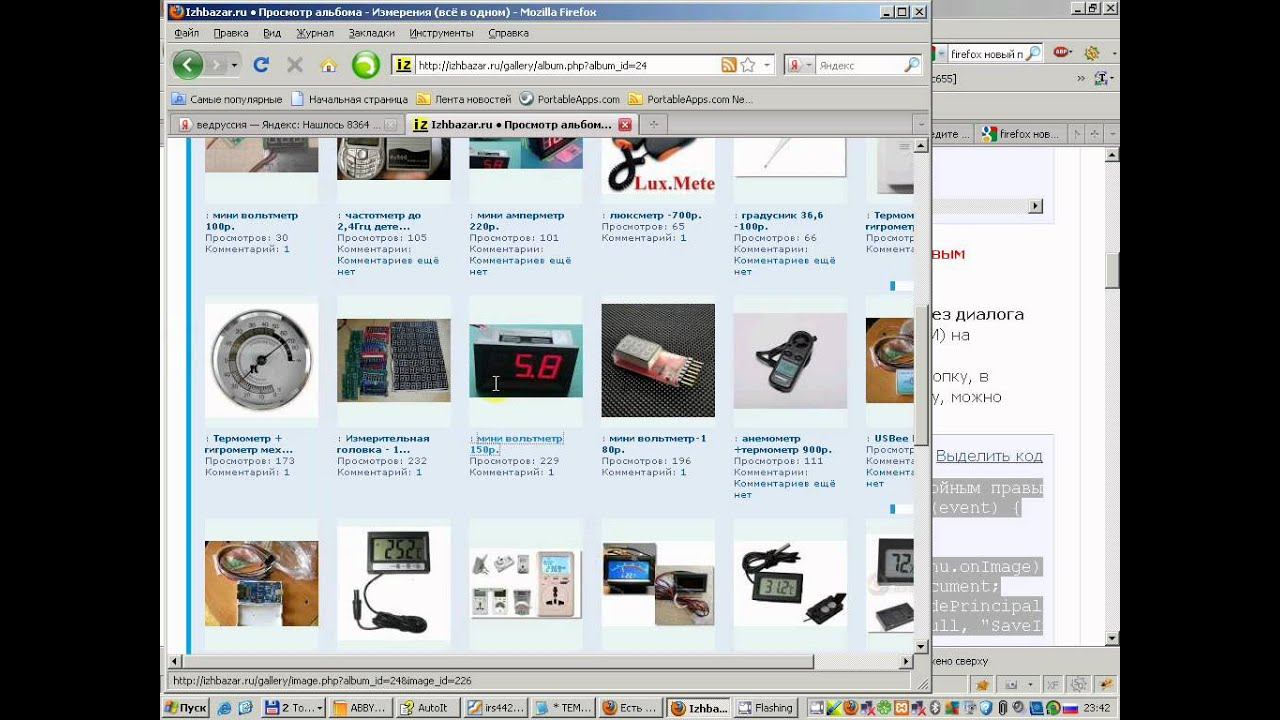This screenshot has width=1280, height=720.
Task: Open the мини вольтметр-1 80р. link
Action: (x=654, y=444)
